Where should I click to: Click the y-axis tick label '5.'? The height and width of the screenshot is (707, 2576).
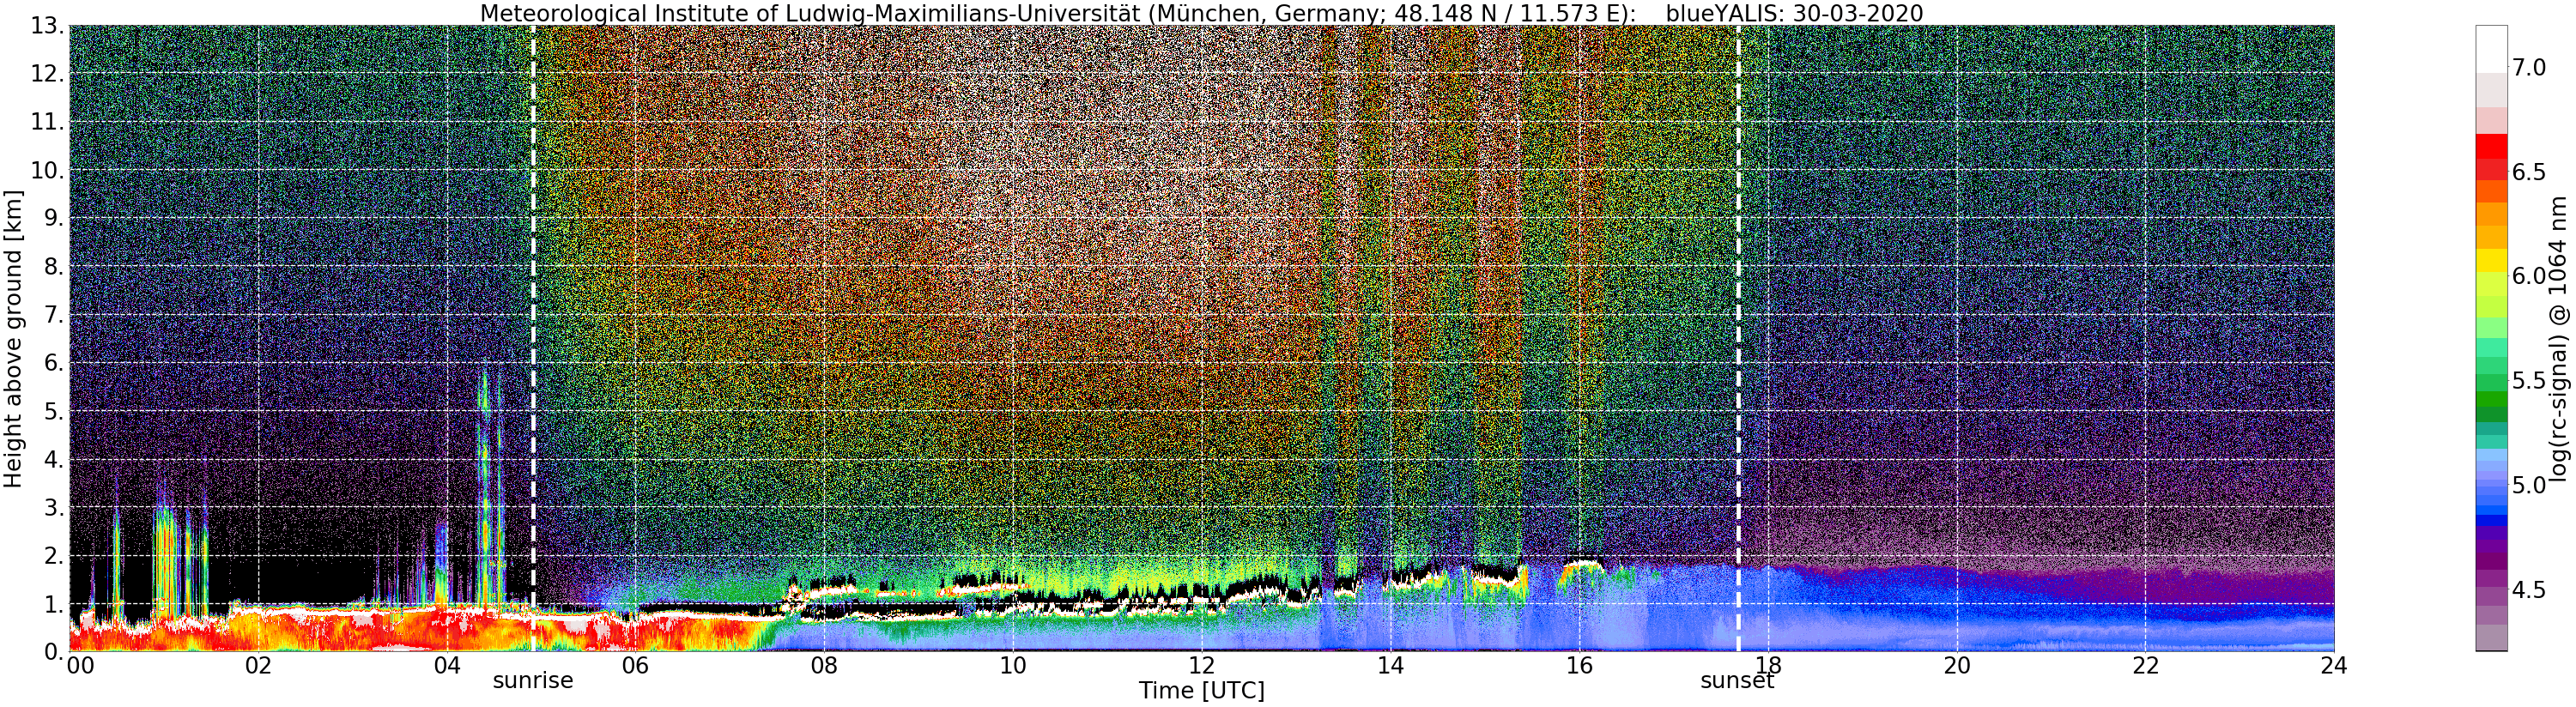[x=54, y=411]
